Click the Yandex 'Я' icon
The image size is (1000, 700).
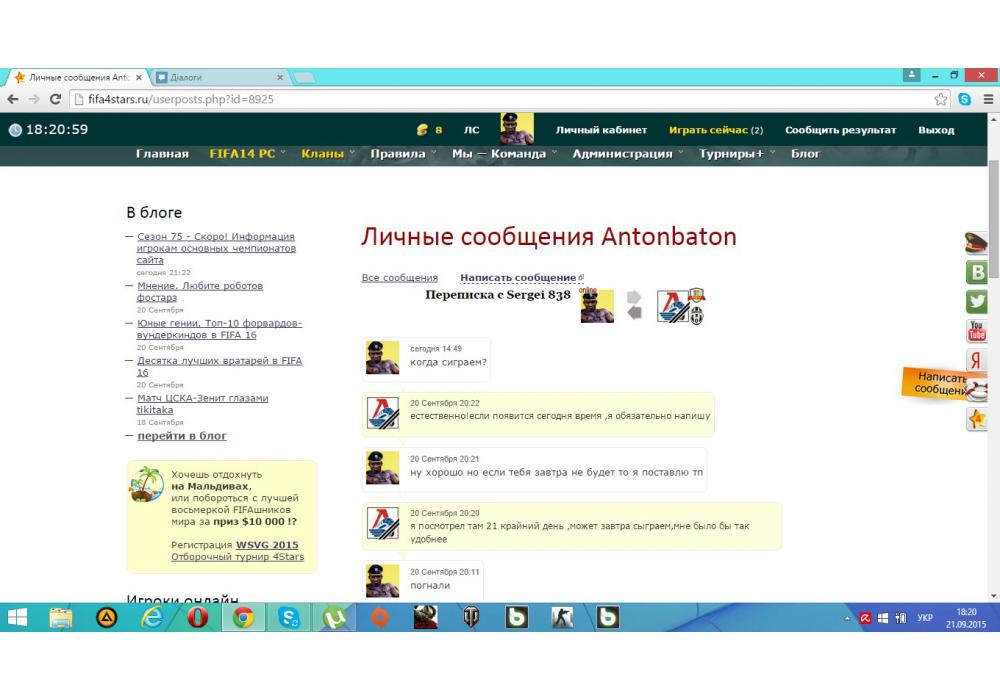coord(978,360)
